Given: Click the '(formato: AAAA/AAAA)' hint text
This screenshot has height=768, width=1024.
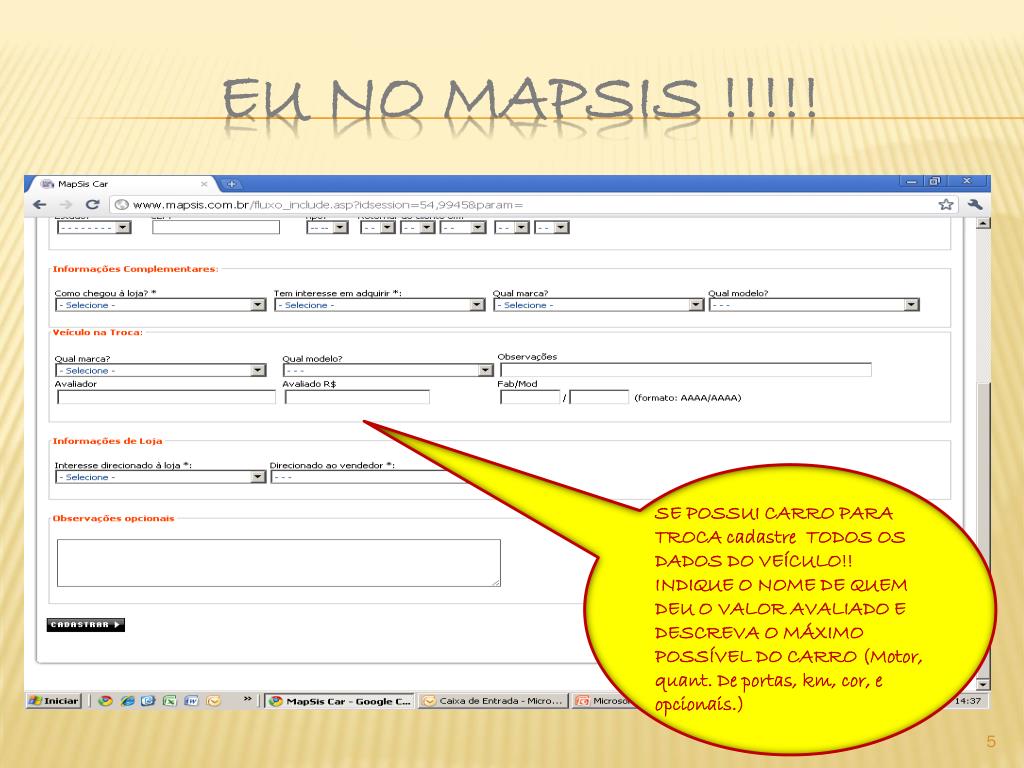Looking at the screenshot, I should click(688, 398).
